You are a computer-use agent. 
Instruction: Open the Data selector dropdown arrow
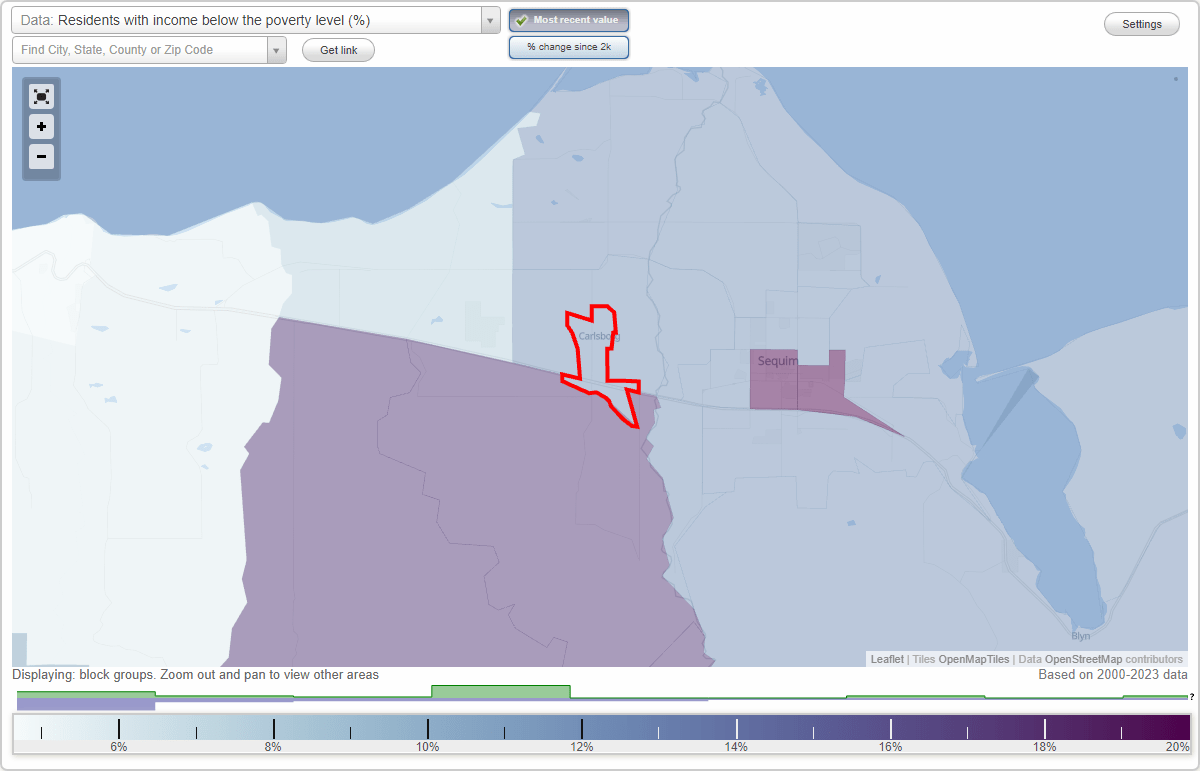489,19
